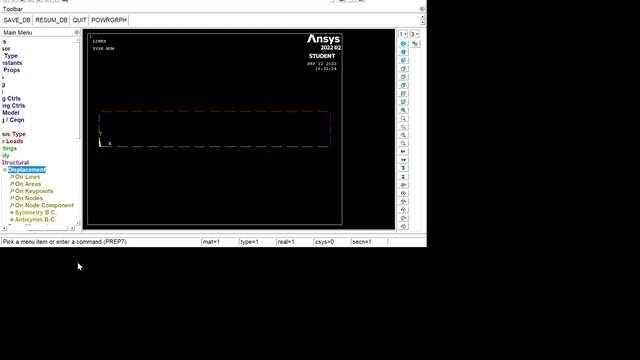The image size is (640, 360).
Task: Pan the model up
Action: [403, 168]
